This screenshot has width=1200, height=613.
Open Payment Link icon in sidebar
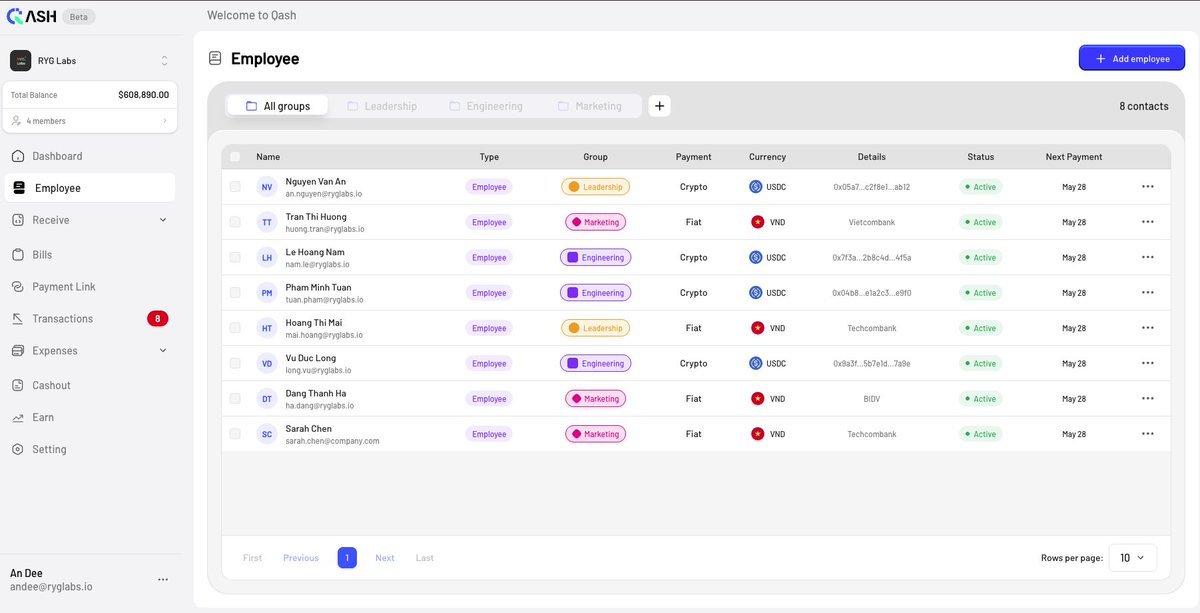click(17, 287)
